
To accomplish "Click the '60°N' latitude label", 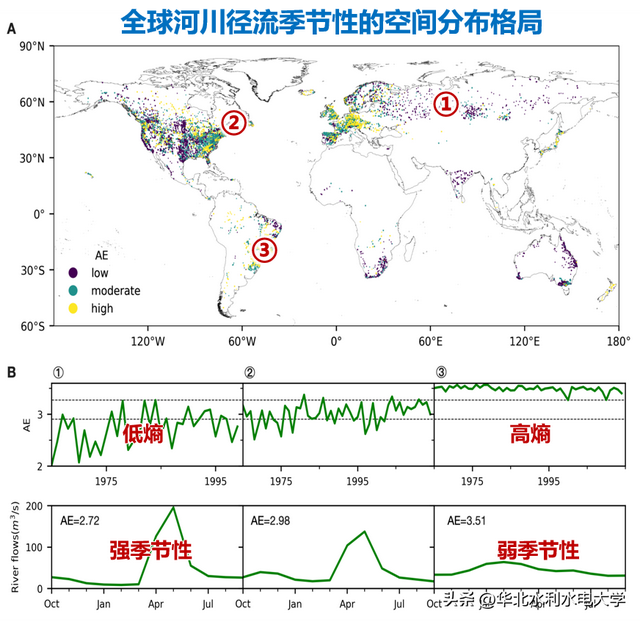I will tap(31, 102).
